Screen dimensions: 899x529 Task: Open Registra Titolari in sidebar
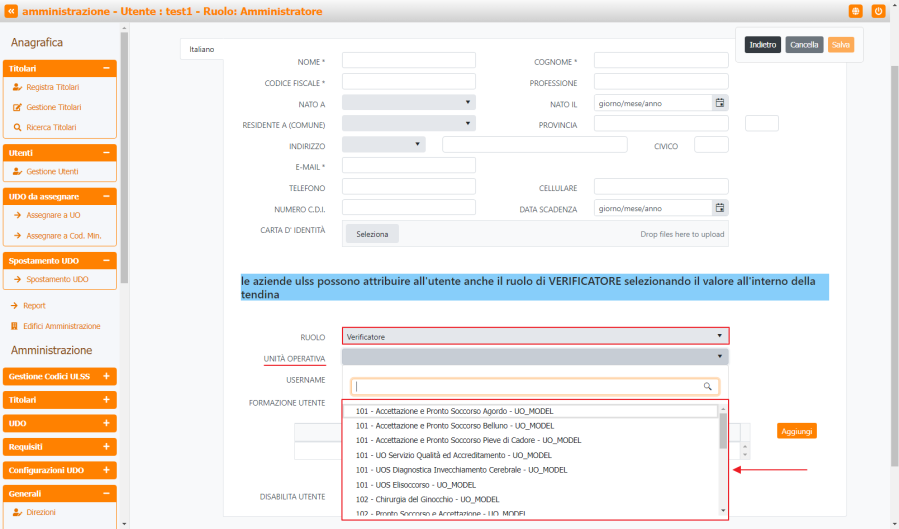coord(52,88)
